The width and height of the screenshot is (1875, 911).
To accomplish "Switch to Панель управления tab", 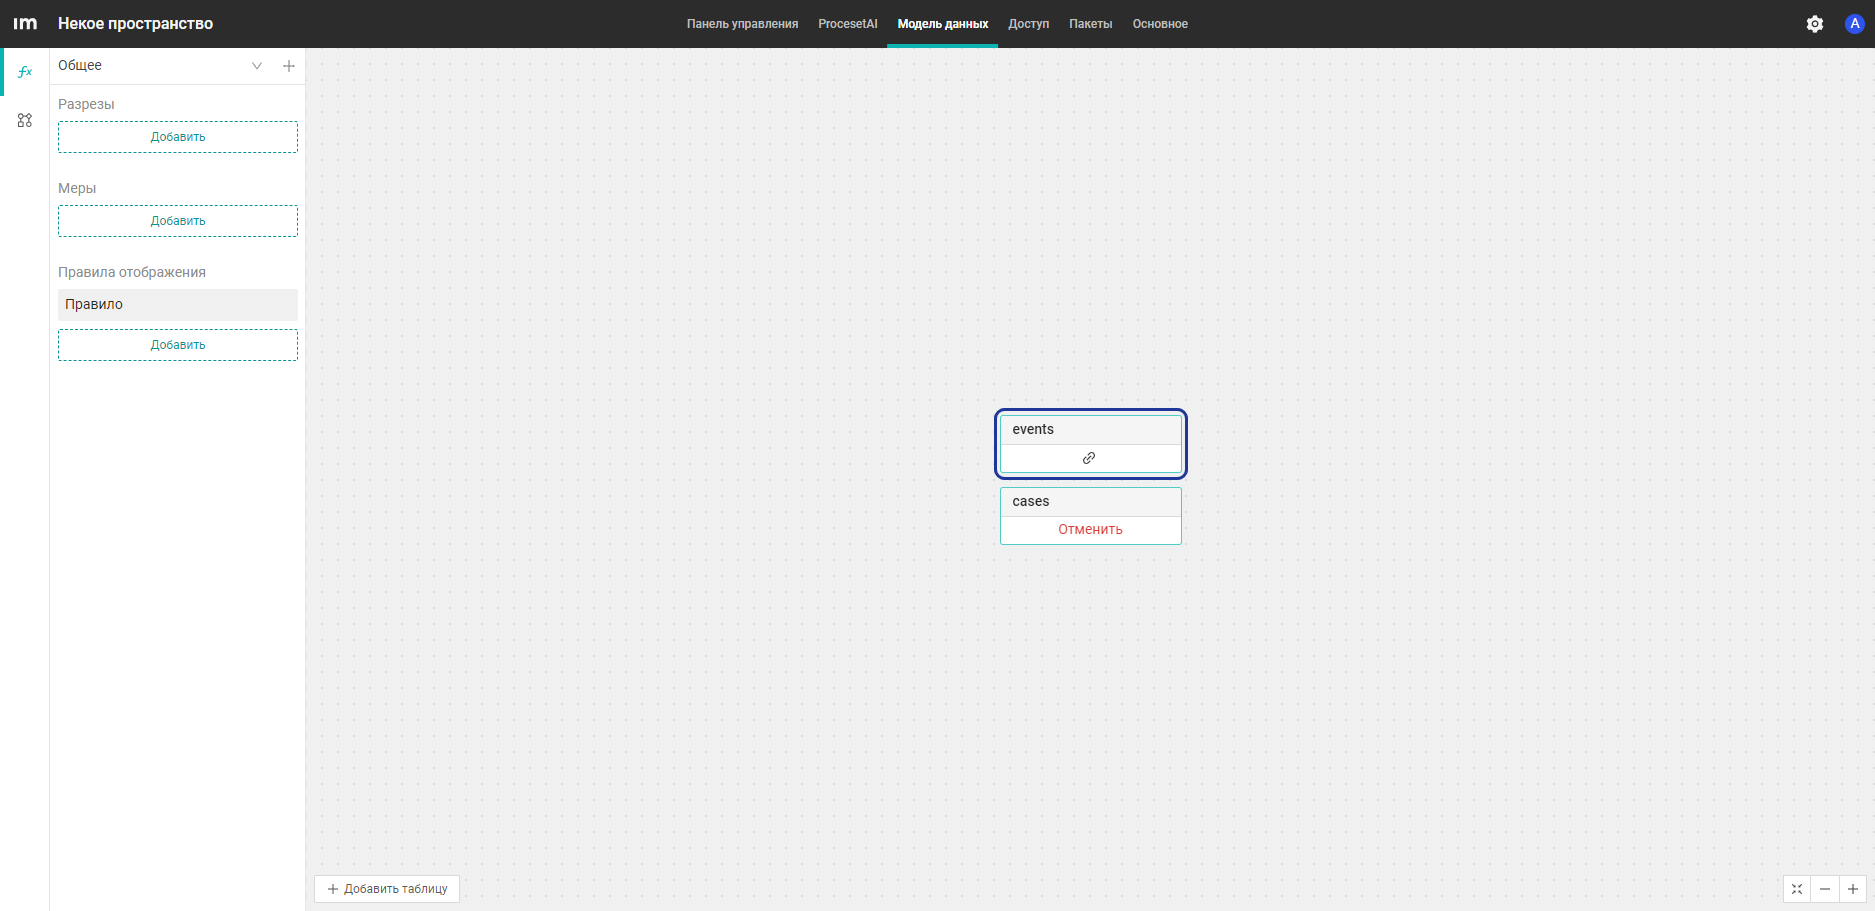I will [742, 24].
